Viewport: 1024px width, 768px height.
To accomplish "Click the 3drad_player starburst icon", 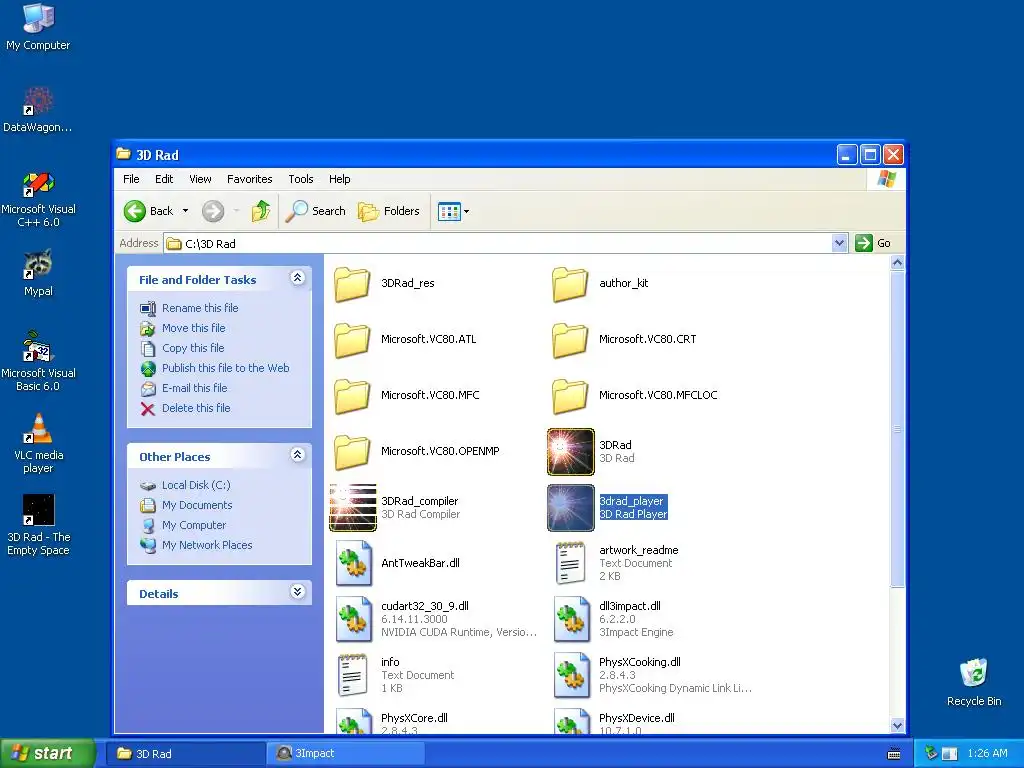I will [x=571, y=507].
